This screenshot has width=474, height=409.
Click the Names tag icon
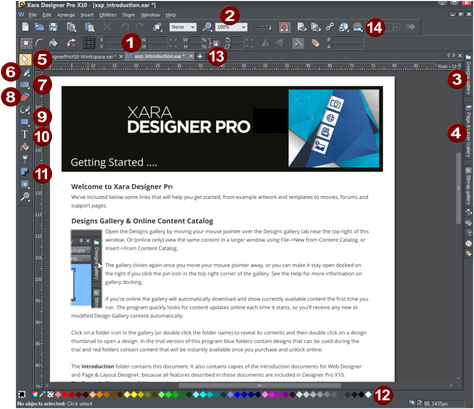tap(315, 43)
